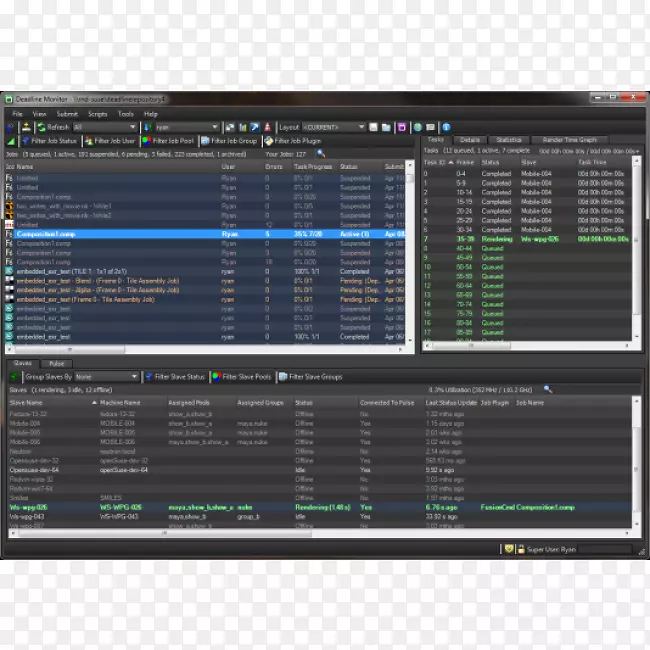Screen dimensions: 650x650
Task: Open the Filter Slave Status filter
Action: [x=175, y=377]
